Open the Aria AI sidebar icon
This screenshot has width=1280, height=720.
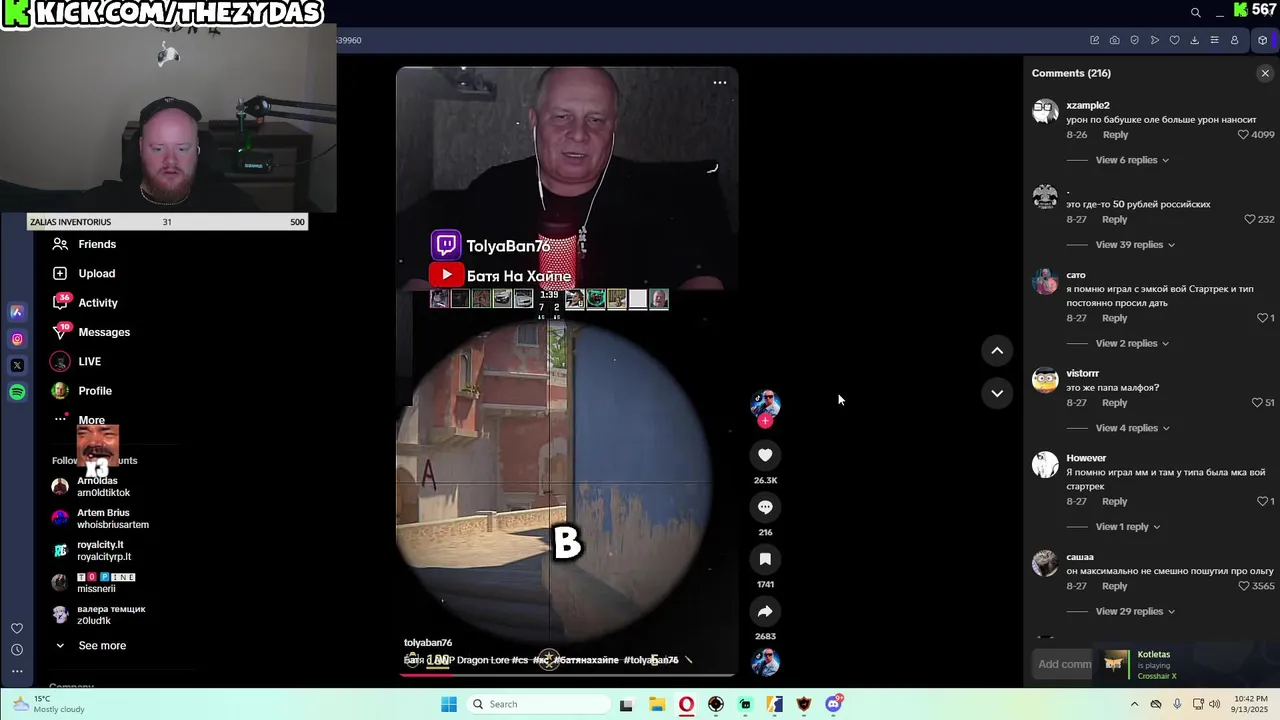17,312
